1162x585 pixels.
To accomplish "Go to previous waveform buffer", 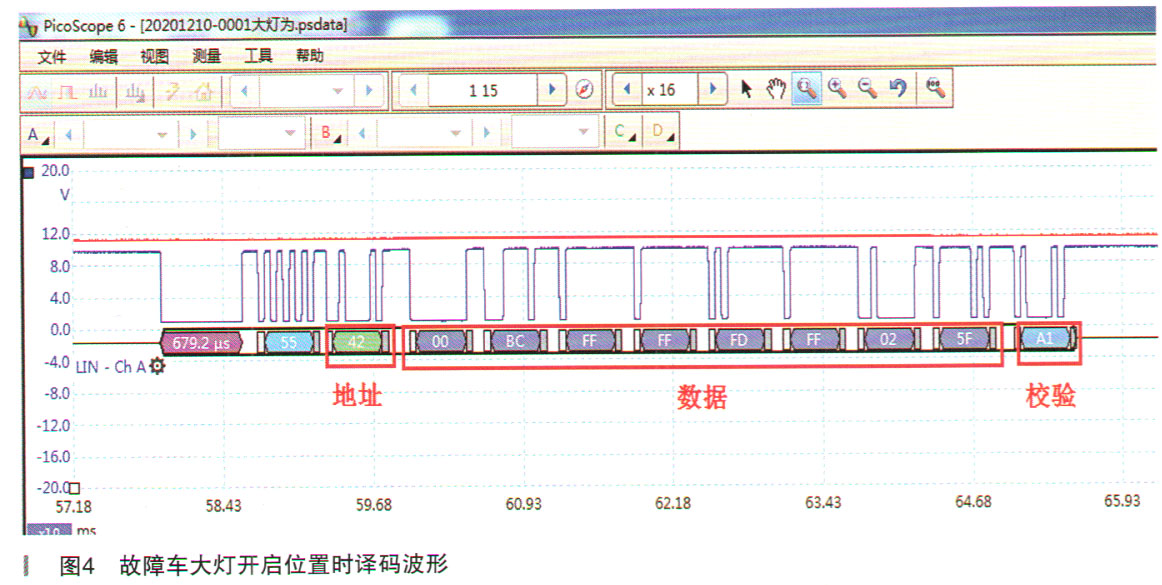I will (x=414, y=90).
